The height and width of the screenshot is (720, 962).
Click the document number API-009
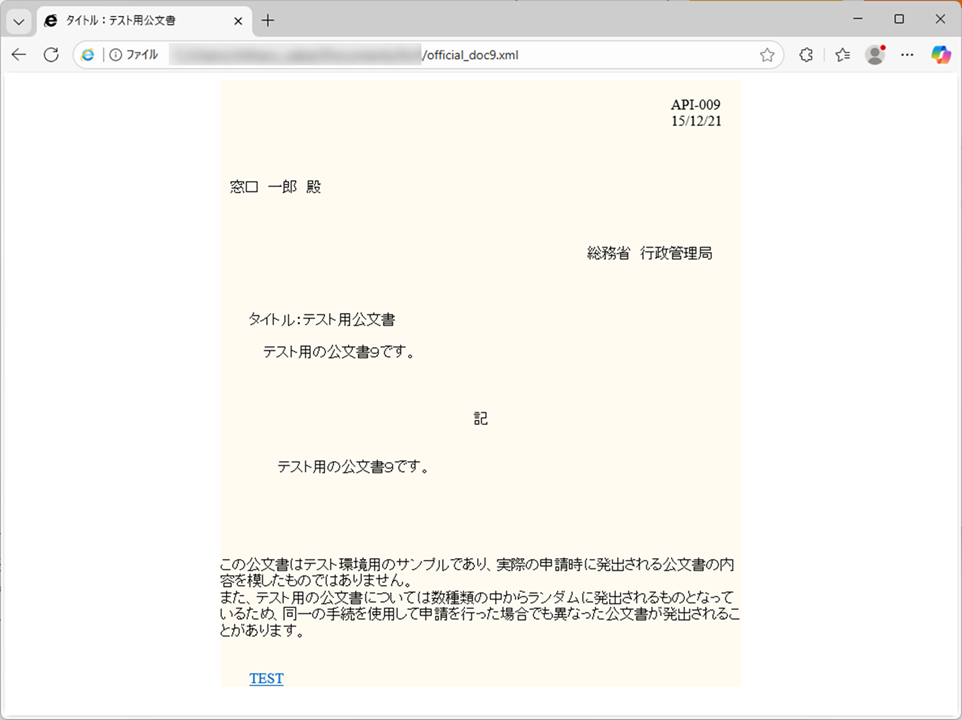click(x=695, y=105)
